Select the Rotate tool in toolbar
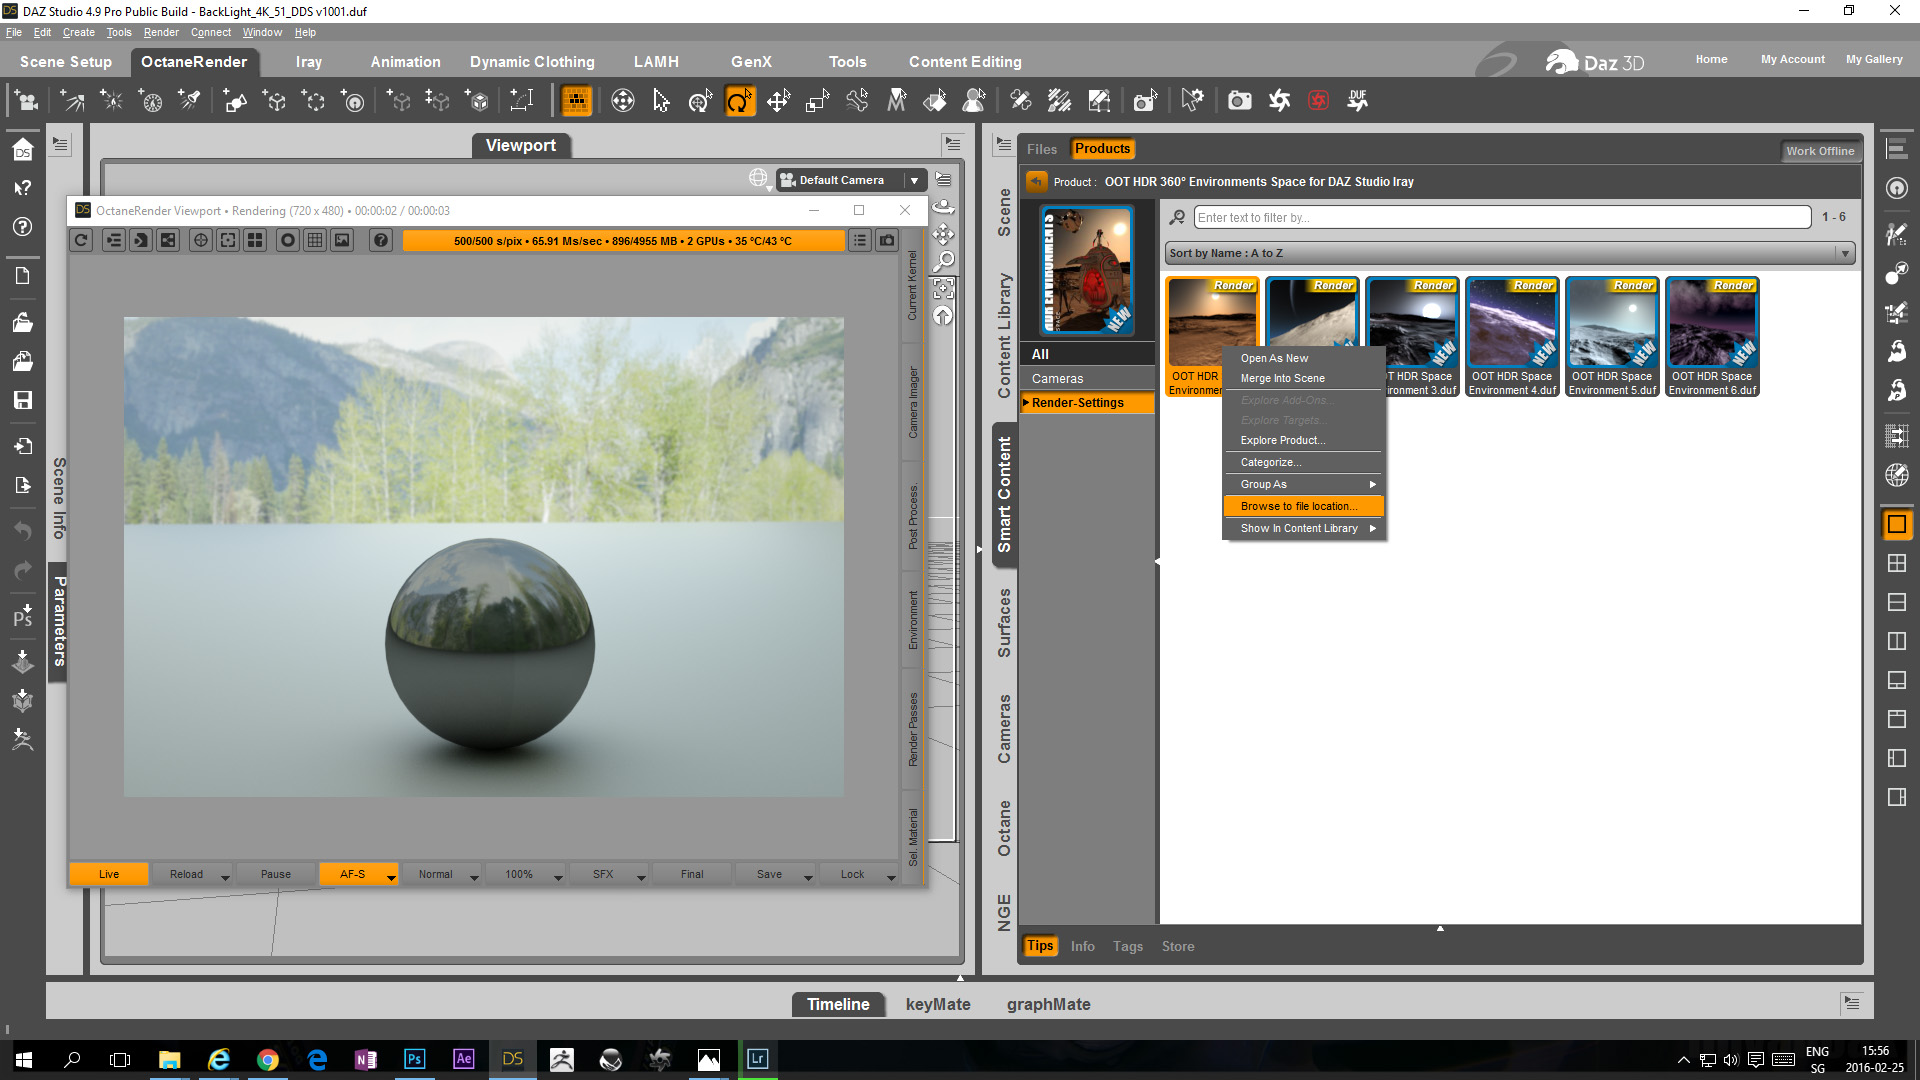 739,101
